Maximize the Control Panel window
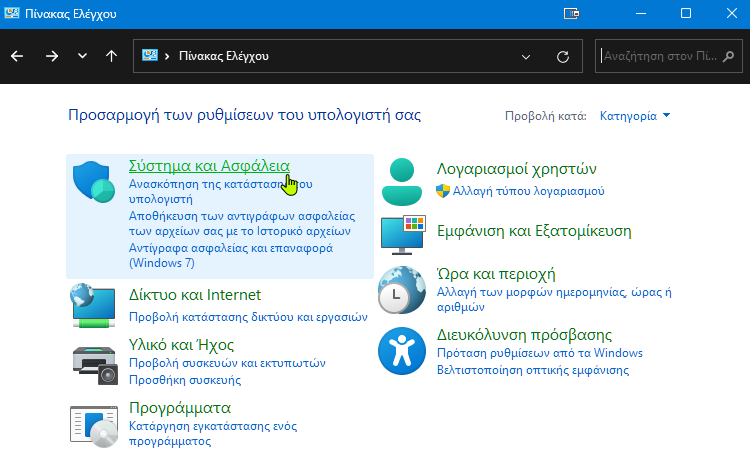This screenshot has height=475, width=750. [x=686, y=13]
